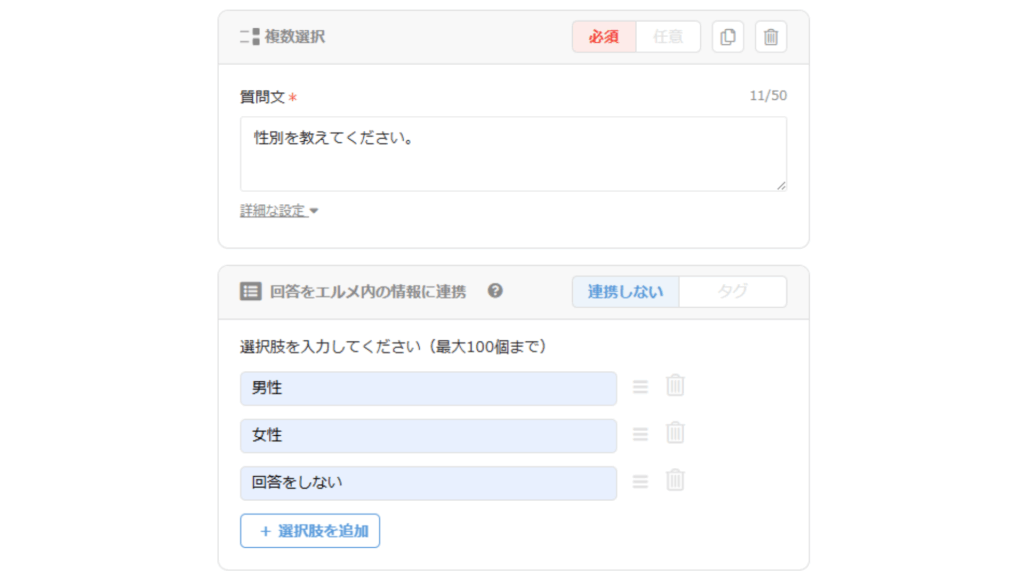Click the 選択肢を追加 button
Image resolution: width=1024 pixels, height=576 pixels.
[310, 531]
